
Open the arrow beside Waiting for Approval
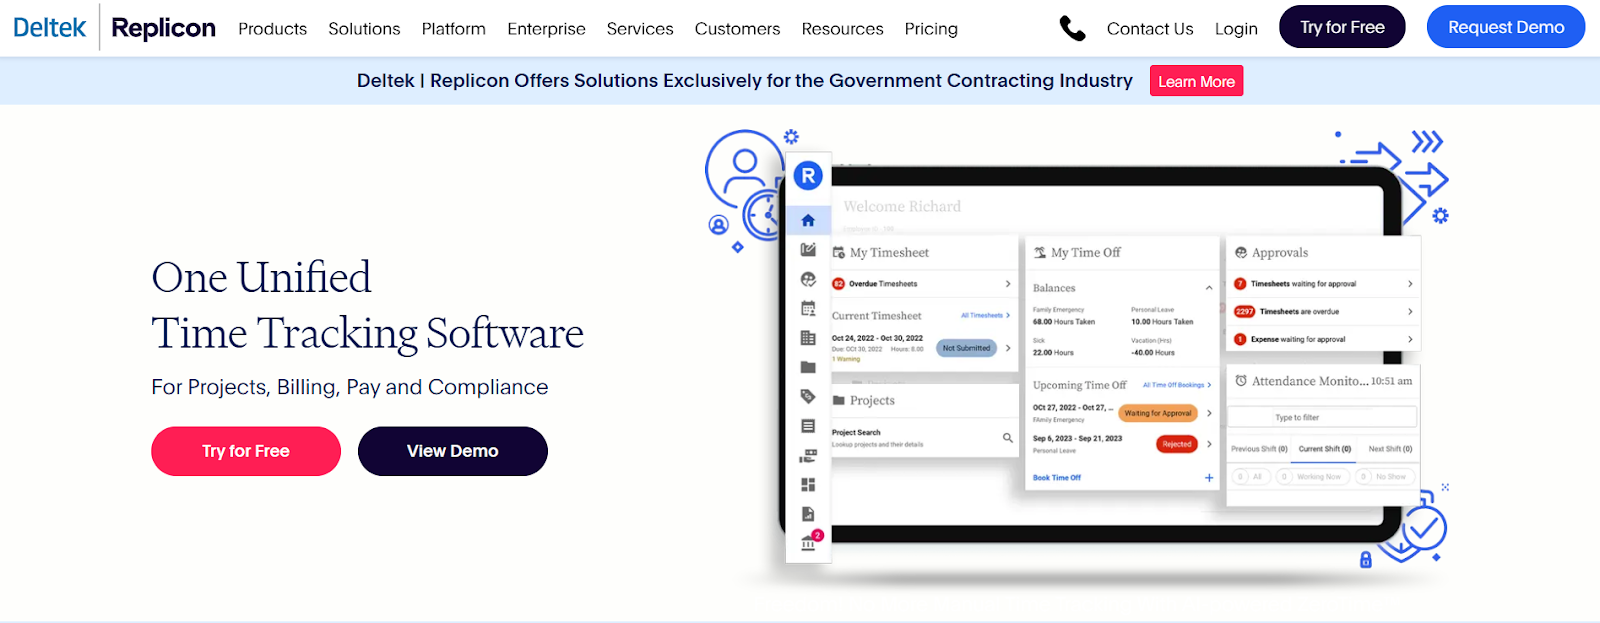[1209, 413]
